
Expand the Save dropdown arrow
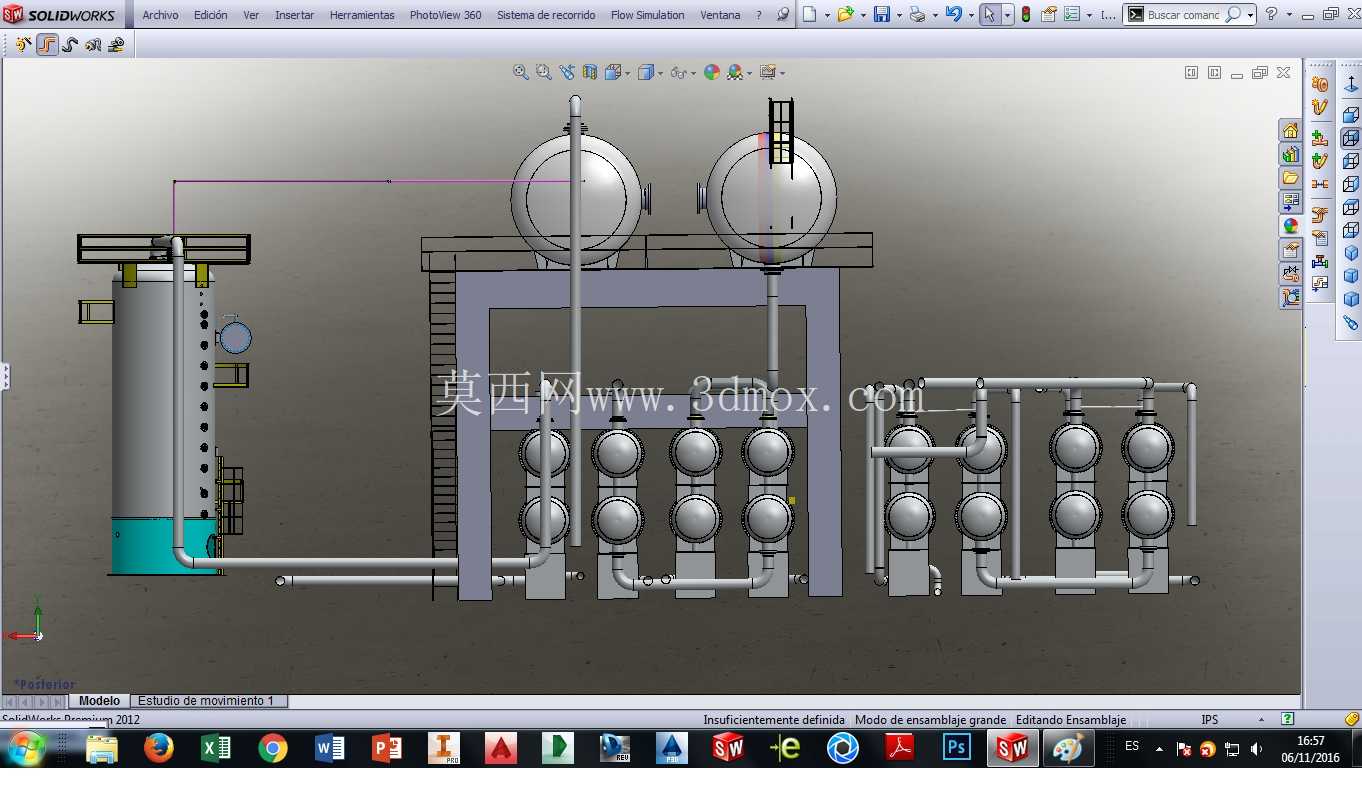[898, 16]
